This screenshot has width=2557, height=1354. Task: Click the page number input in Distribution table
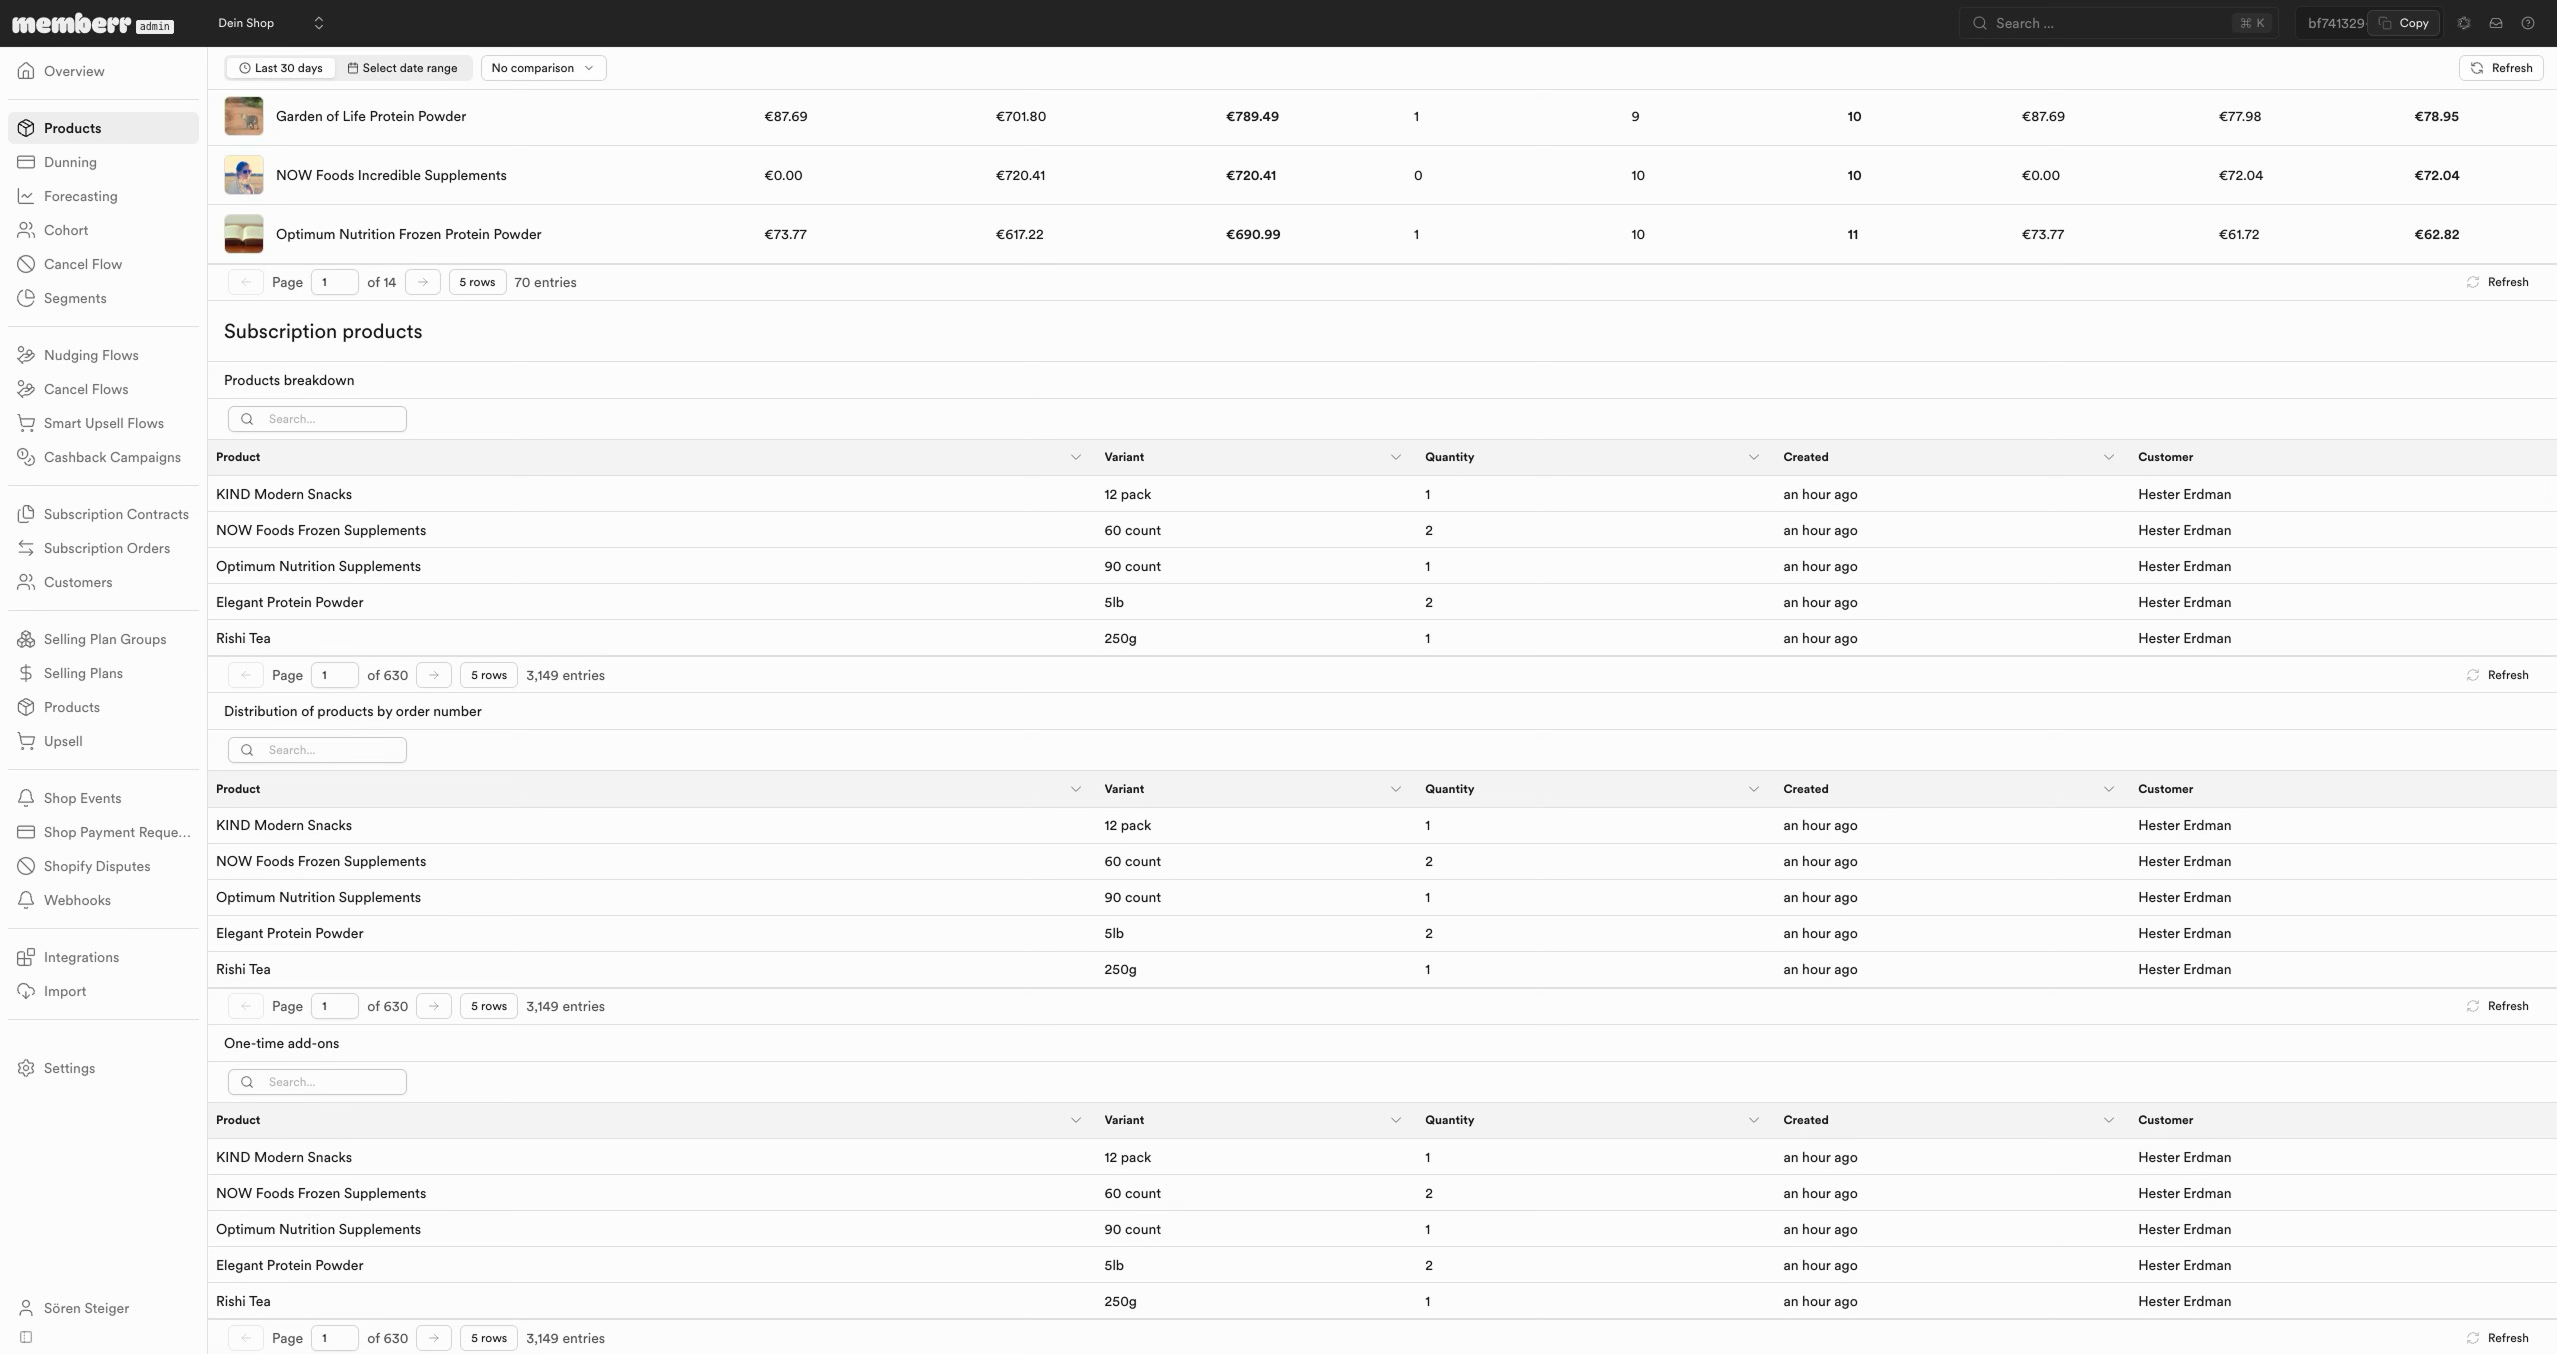pyautogui.click(x=334, y=1006)
